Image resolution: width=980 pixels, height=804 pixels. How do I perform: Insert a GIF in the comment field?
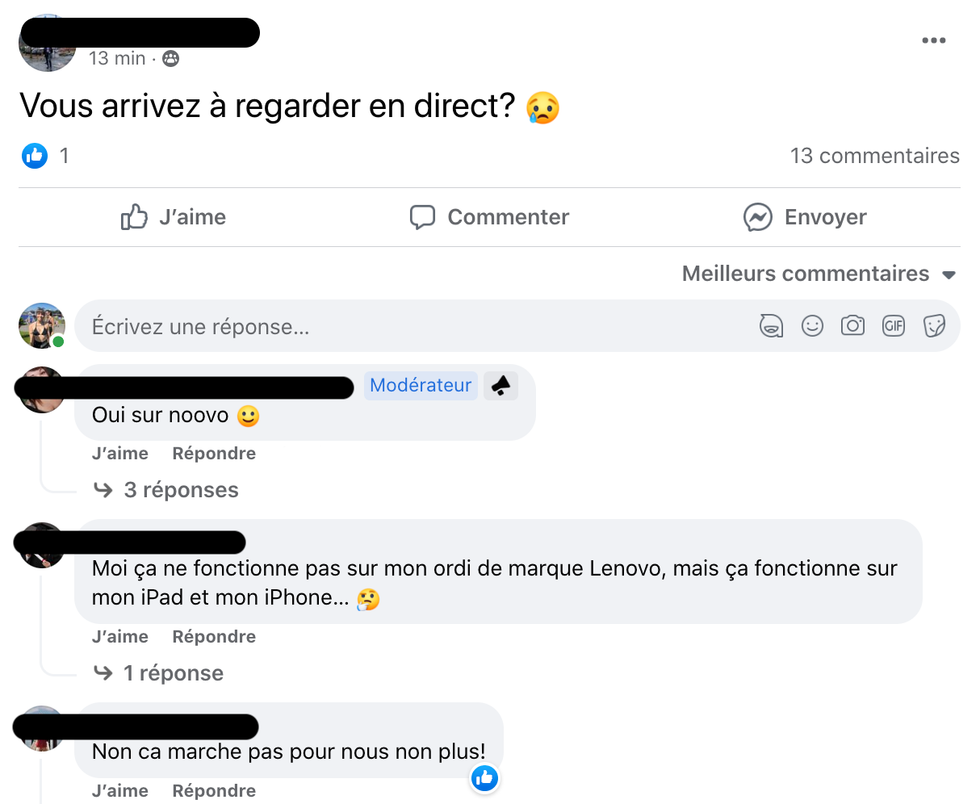893,326
